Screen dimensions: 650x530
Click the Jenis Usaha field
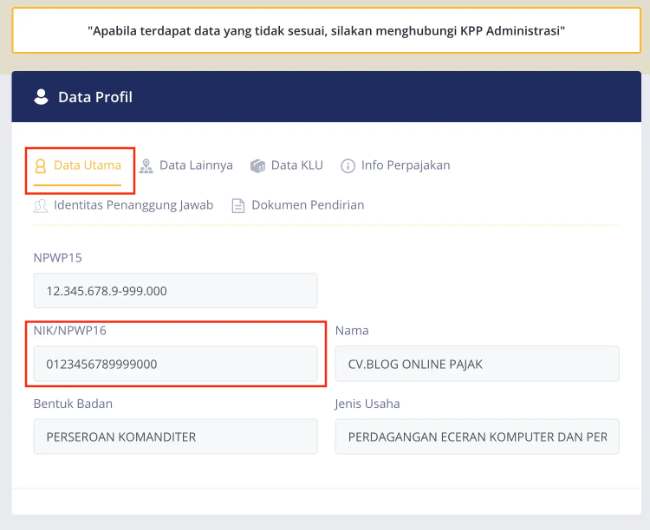pyautogui.click(x=477, y=437)
